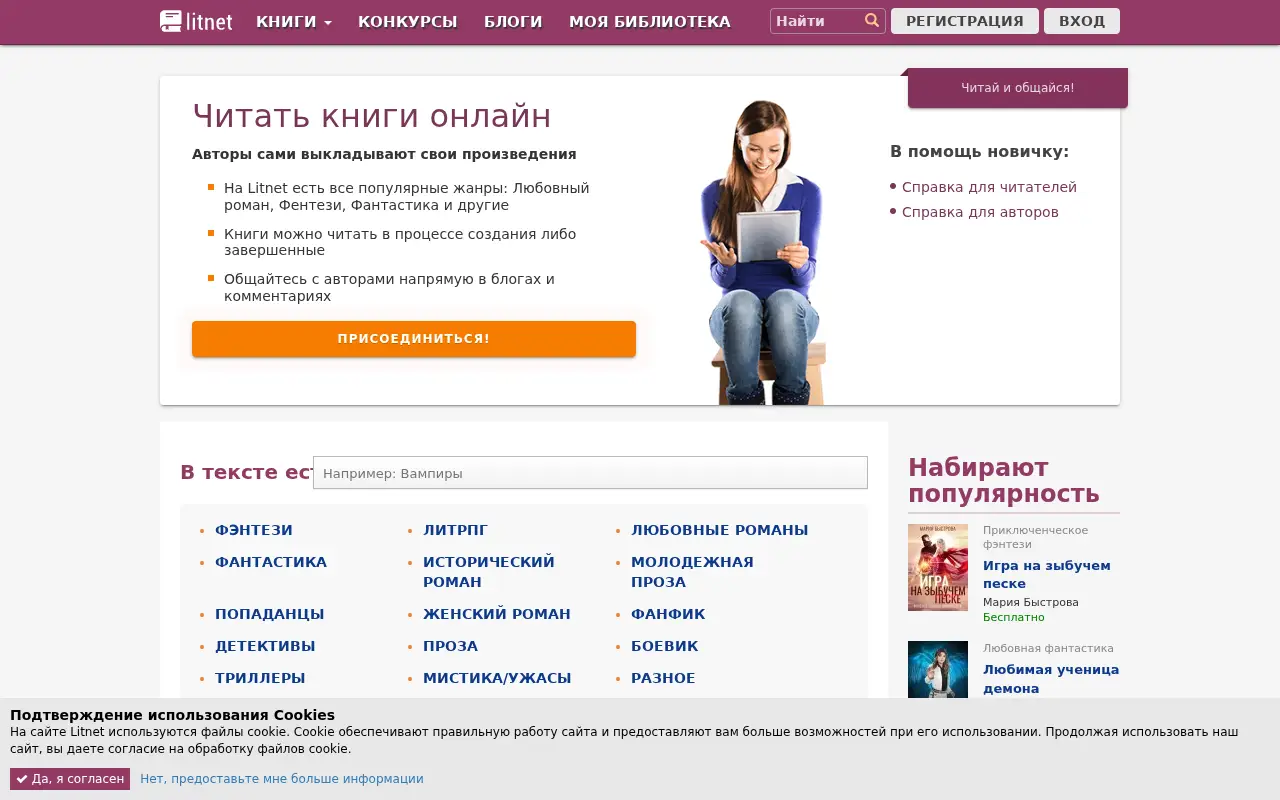
Task: Open the ФАНТАСТИКА genre
Action: [x=271, y=562]
